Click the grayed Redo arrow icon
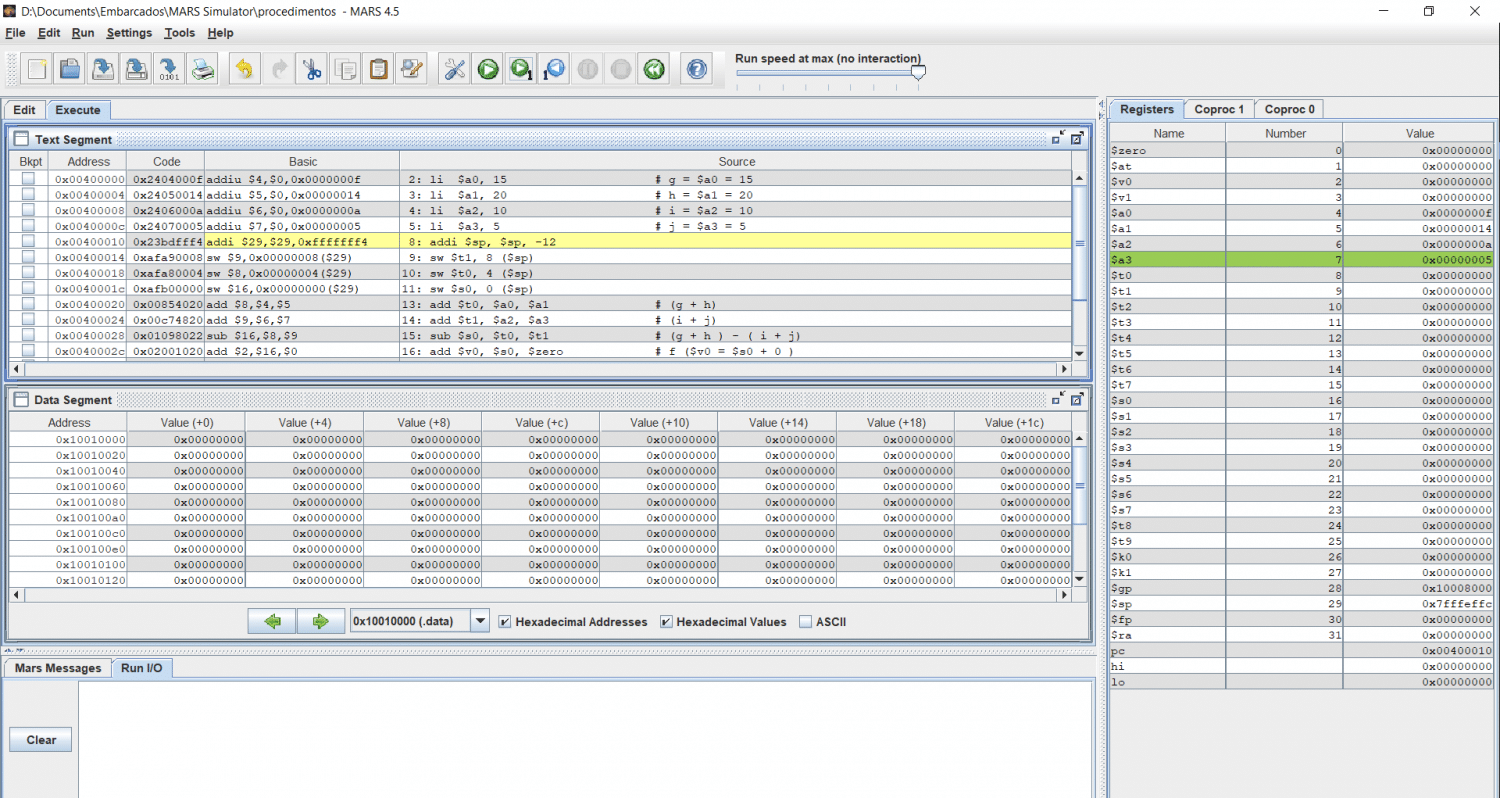 278,69
